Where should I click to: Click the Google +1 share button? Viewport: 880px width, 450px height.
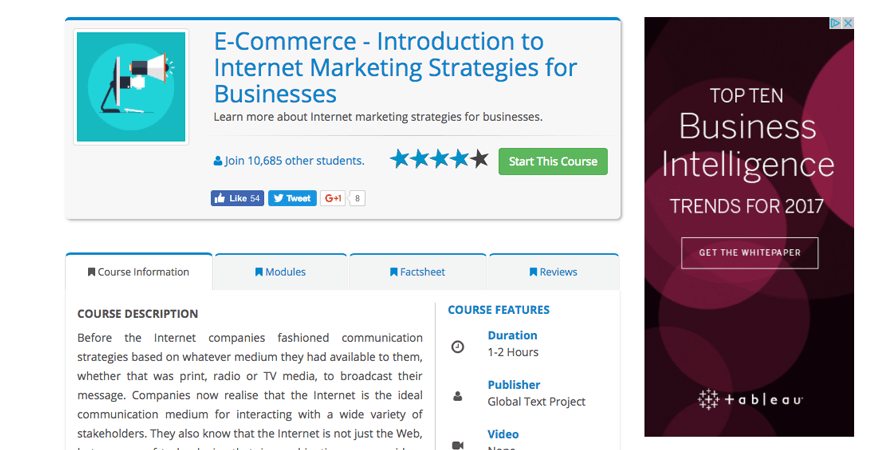pos(333,198)
